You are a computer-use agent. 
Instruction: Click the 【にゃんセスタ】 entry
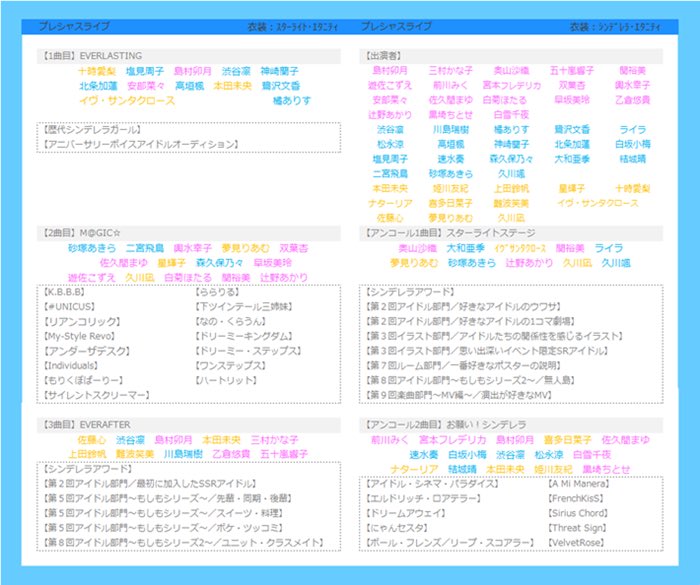[x=397, y=528]
